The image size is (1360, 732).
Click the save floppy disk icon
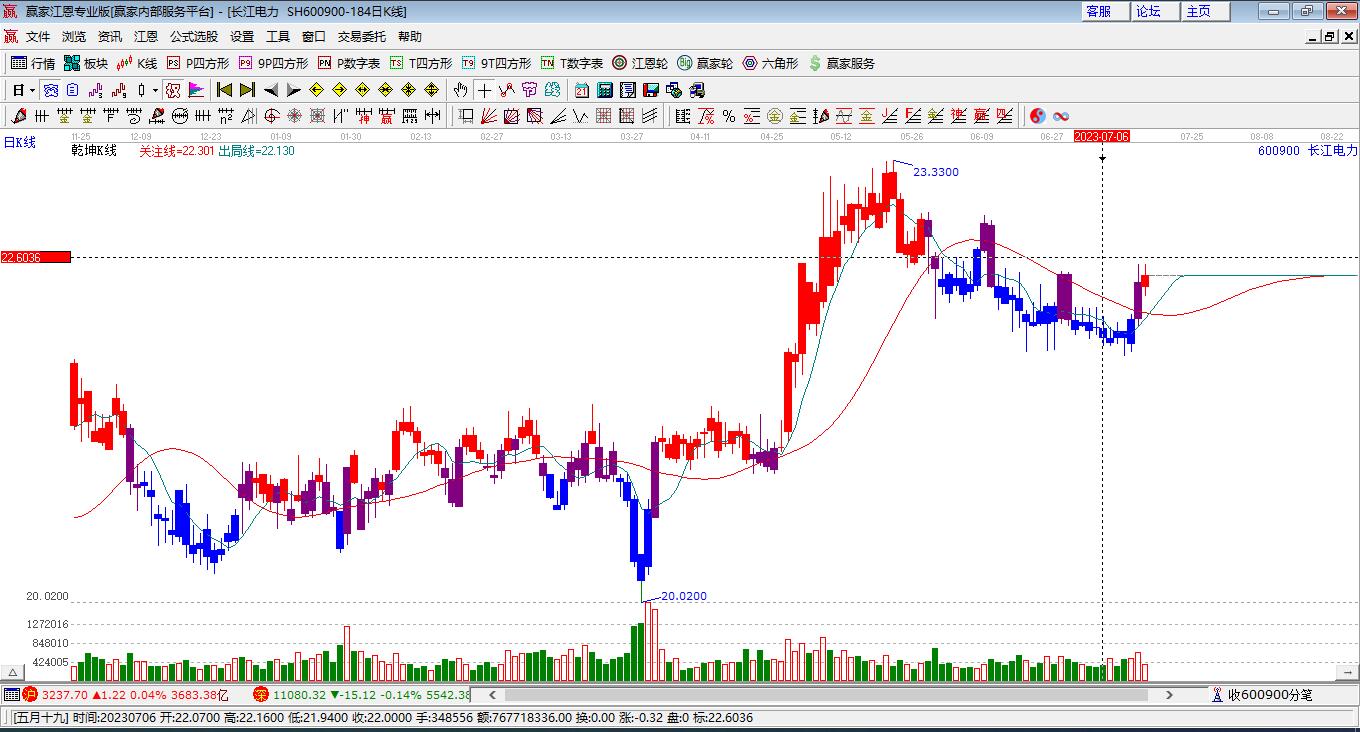(651, 90)
